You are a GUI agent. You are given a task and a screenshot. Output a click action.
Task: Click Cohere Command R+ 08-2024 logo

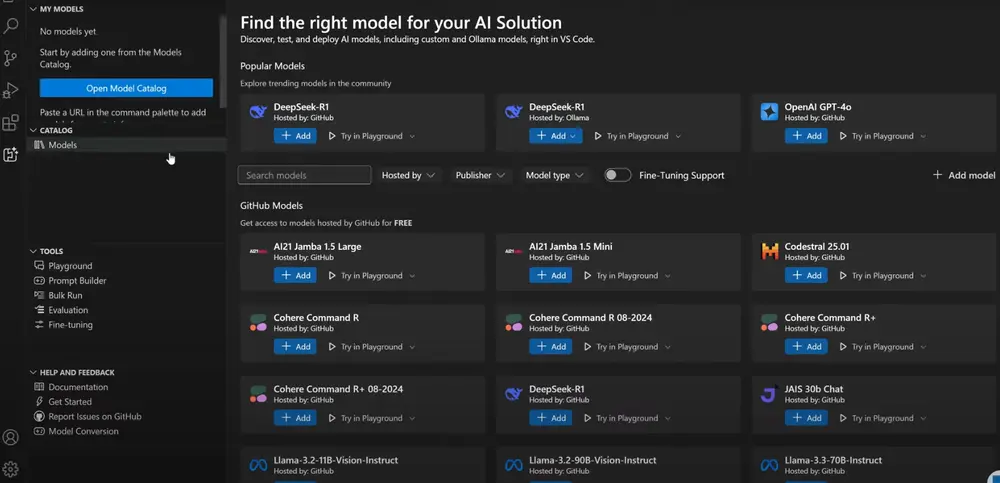pos(258,394)
